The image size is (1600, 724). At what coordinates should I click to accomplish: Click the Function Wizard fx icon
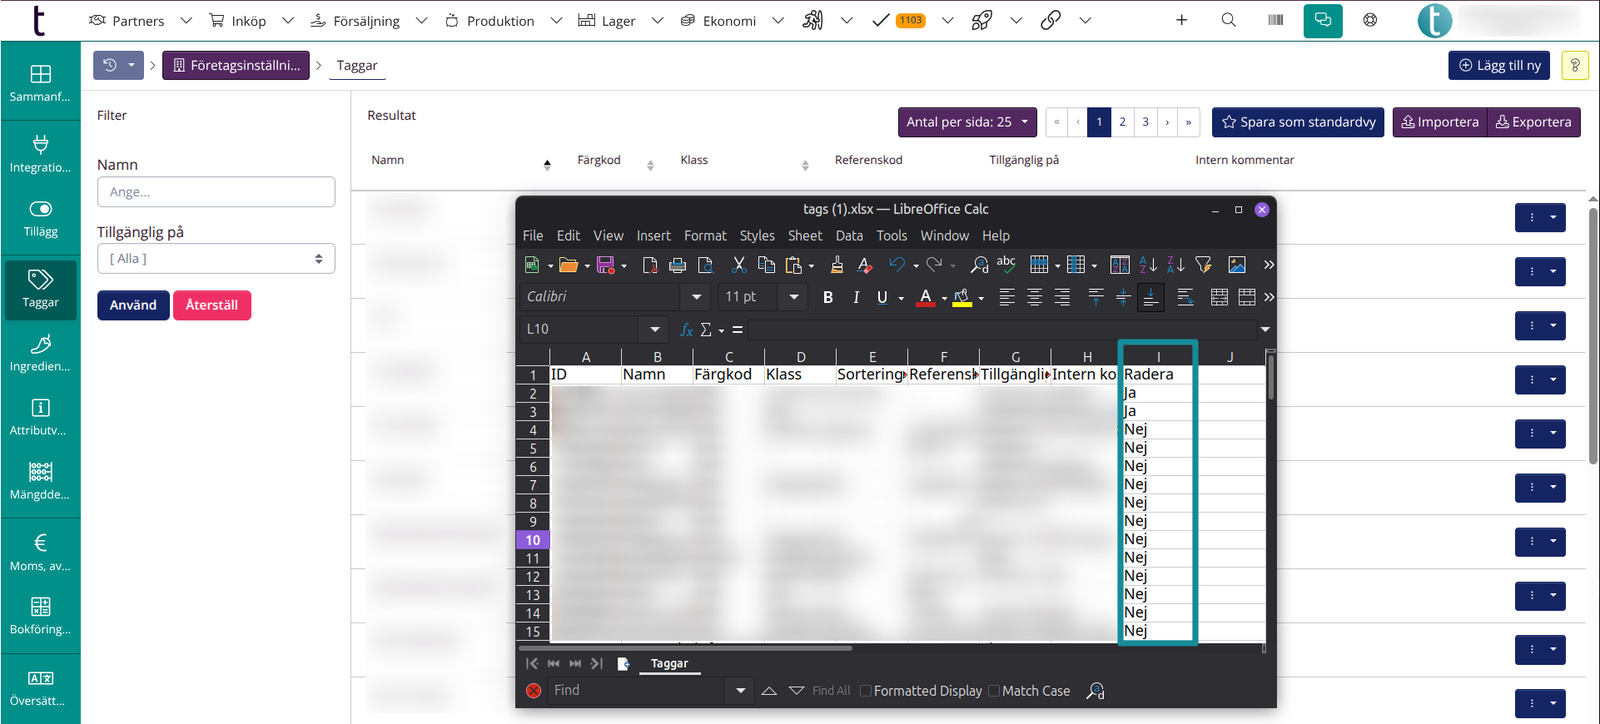point(687,329)
